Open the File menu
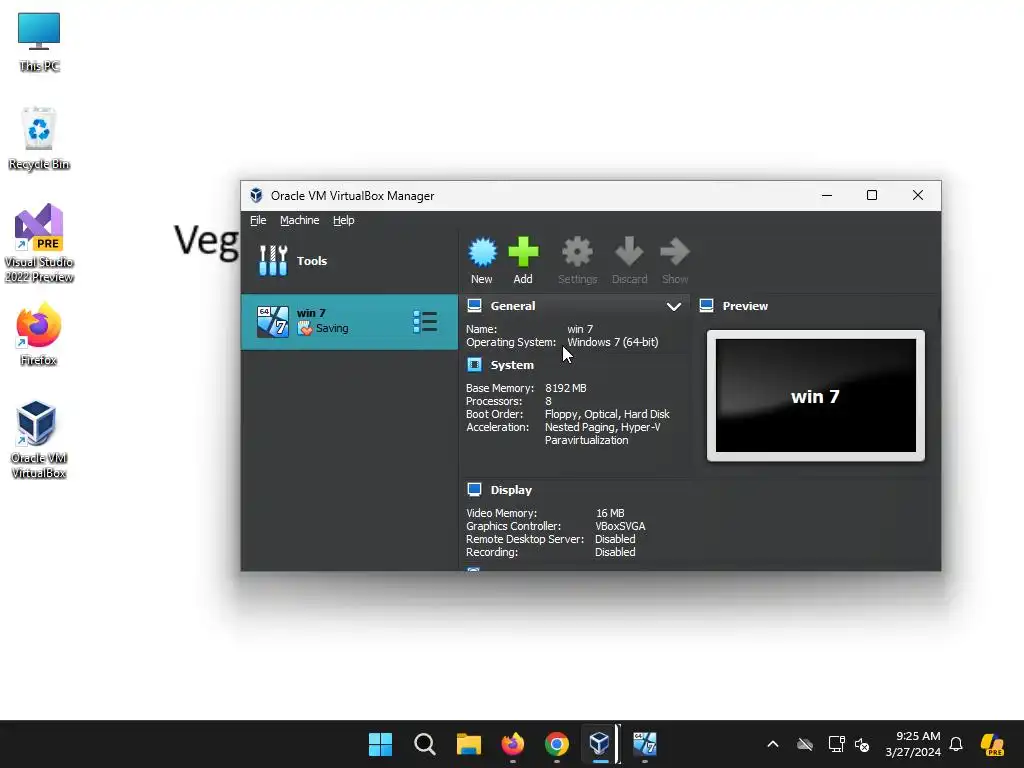The height and width of the screenshot is (768, 1024). (x=258, y=220)
